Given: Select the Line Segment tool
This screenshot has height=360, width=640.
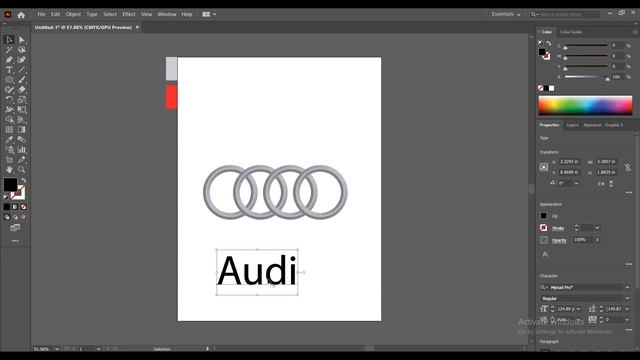Looking at the screenshot, I should click(x=22, y=70).
